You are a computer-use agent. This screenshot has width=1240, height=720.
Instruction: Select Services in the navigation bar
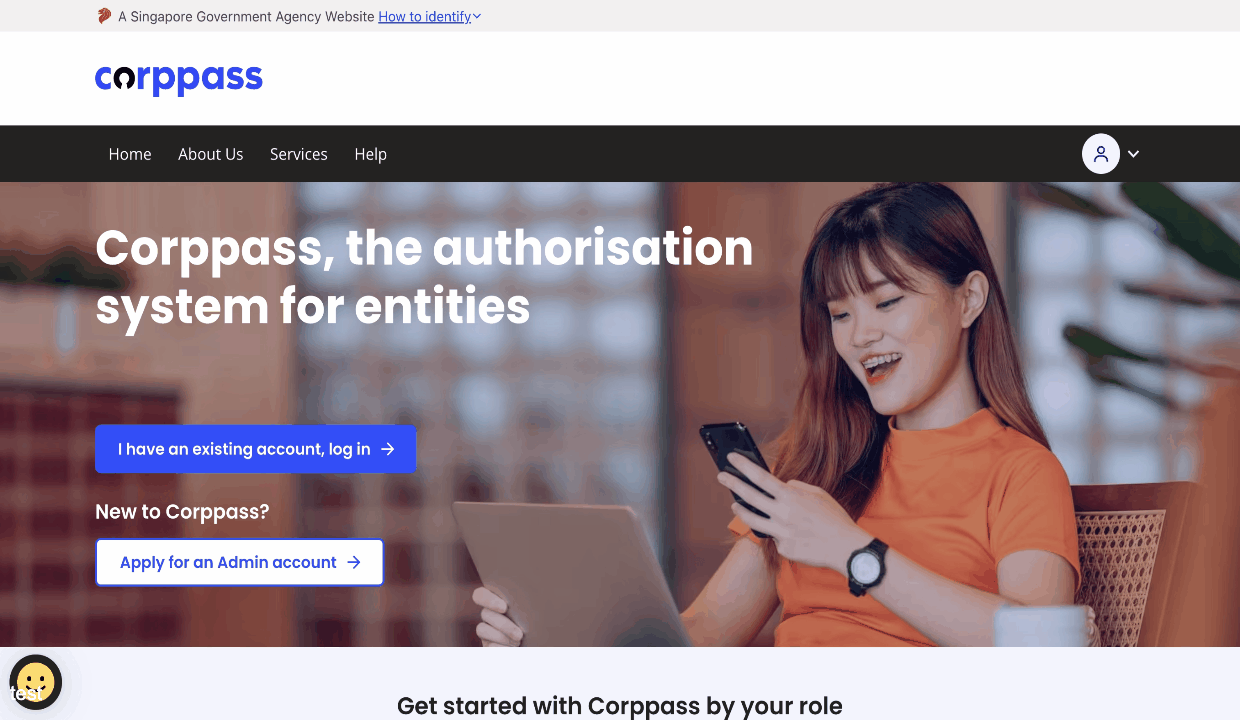(299, 154)
